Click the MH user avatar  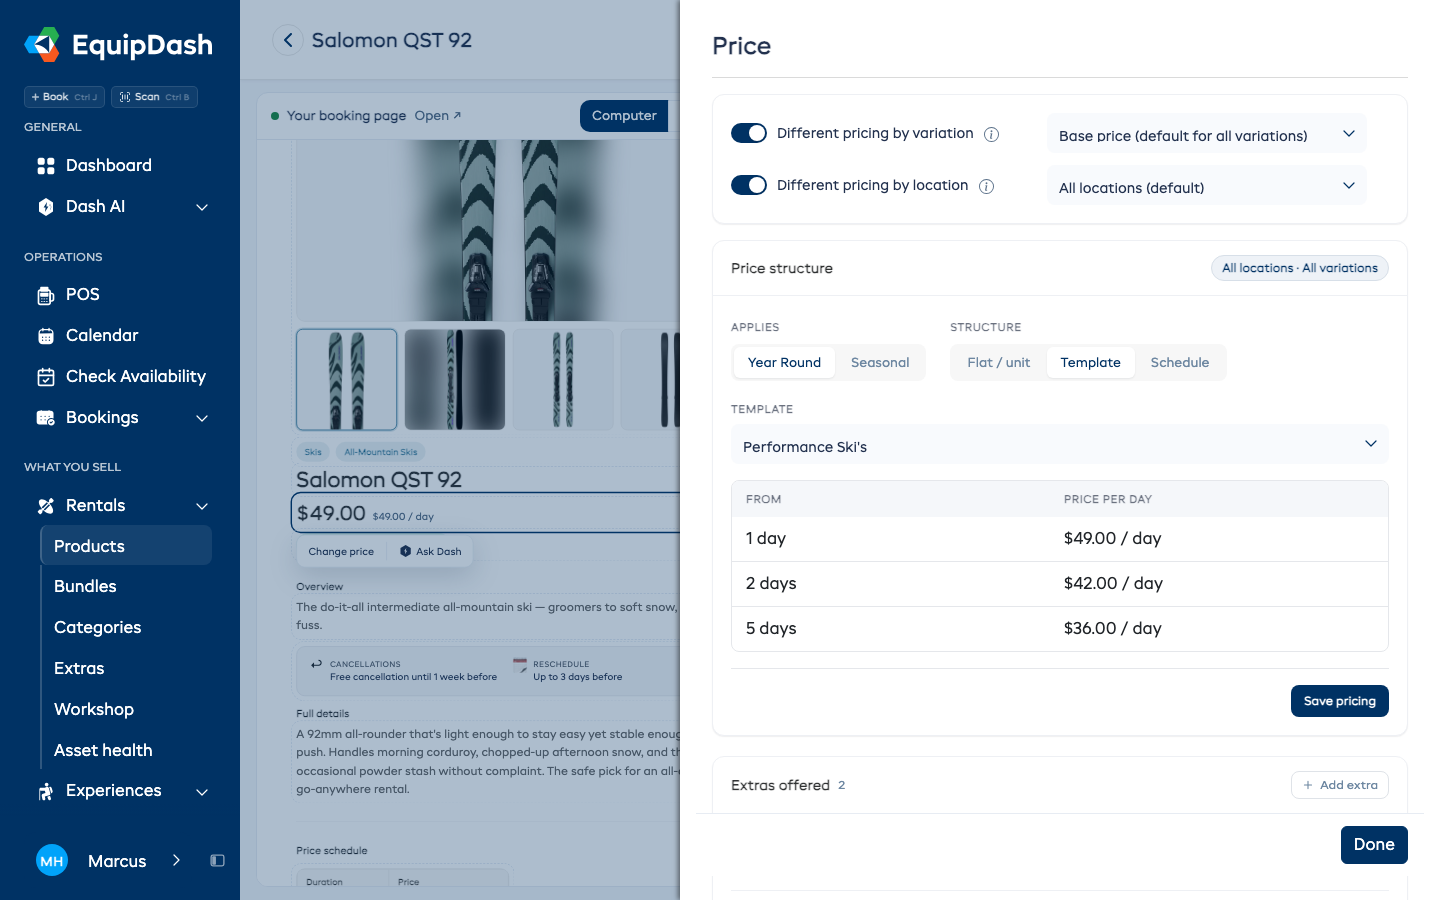click(52, 861)
